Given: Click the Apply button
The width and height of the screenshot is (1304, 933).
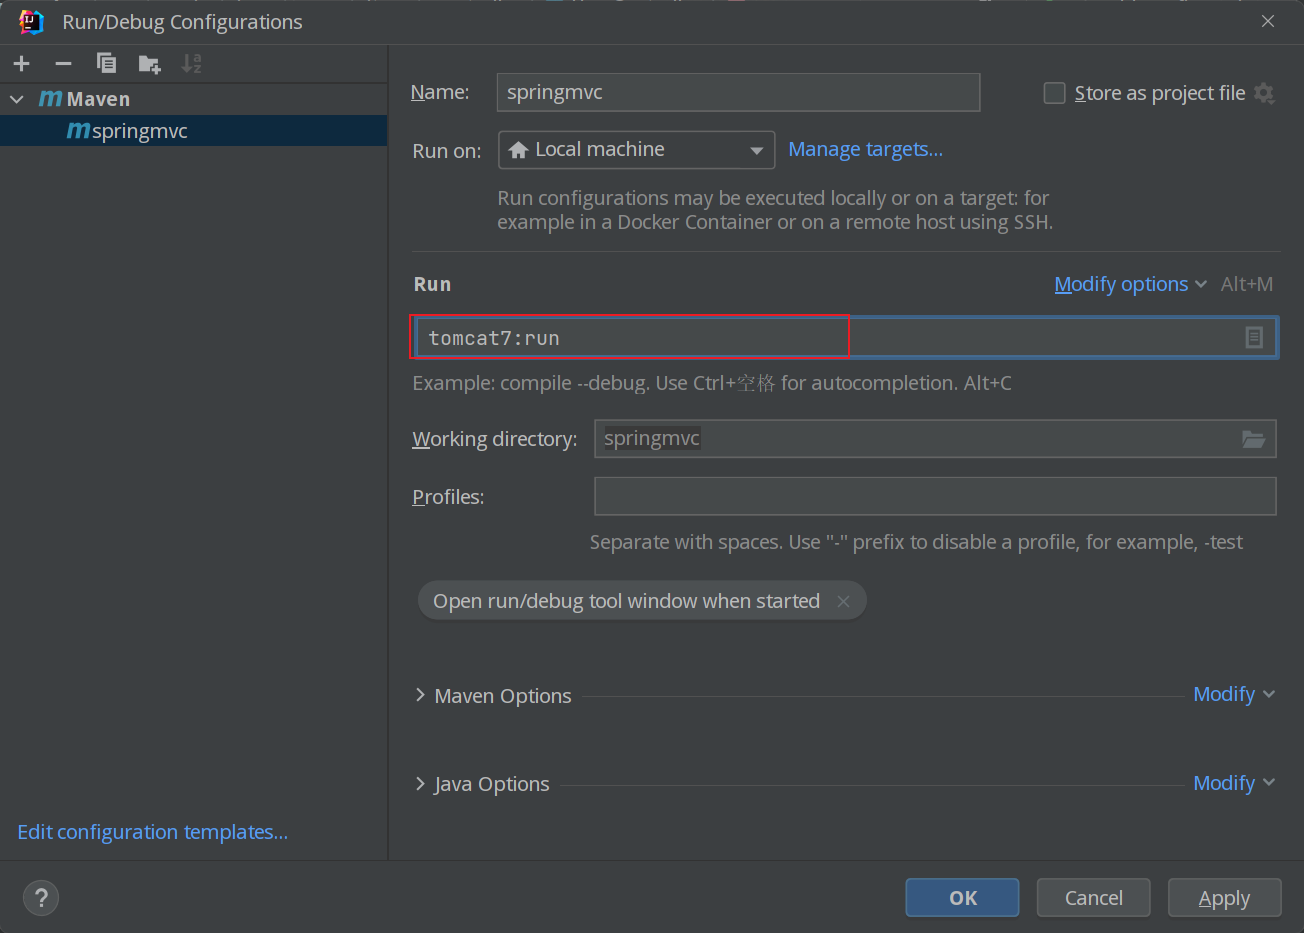Looking at the screenshot, I should [1225, 898].
